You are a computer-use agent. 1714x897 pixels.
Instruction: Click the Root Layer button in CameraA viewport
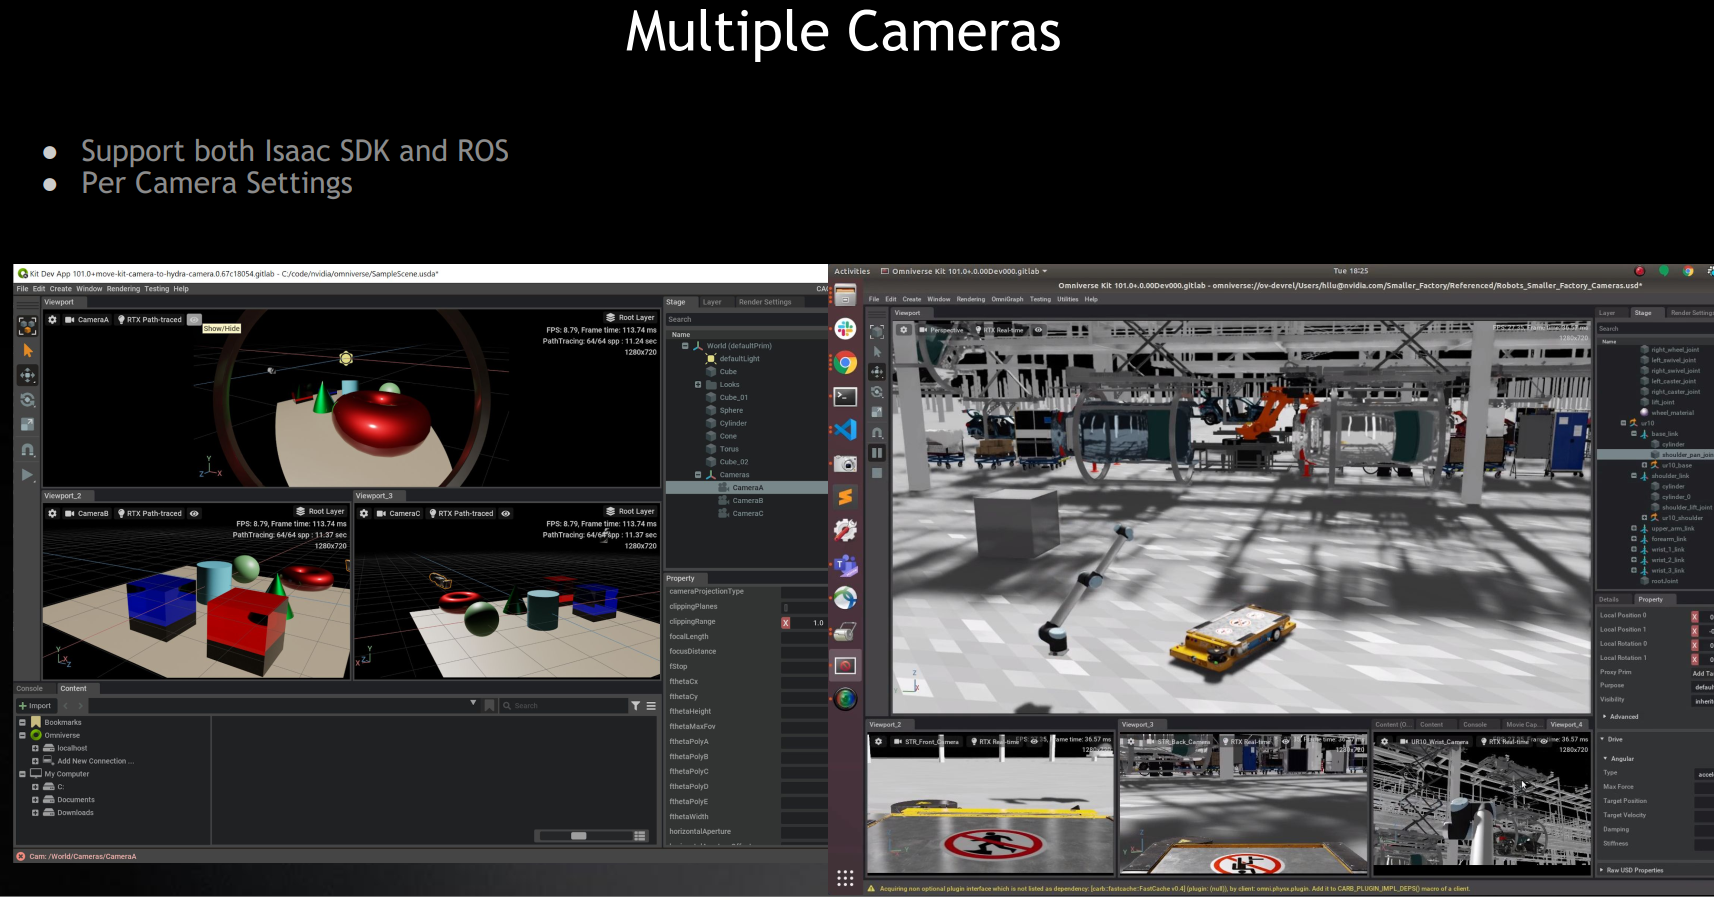click(630, 318)
